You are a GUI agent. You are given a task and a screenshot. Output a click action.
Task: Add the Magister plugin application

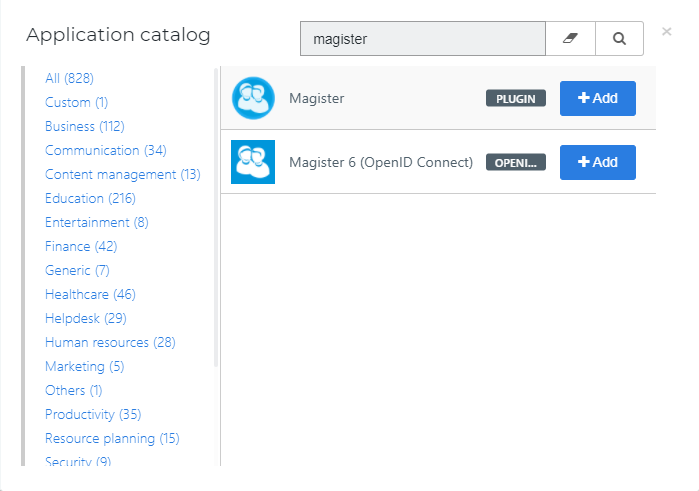598,98
